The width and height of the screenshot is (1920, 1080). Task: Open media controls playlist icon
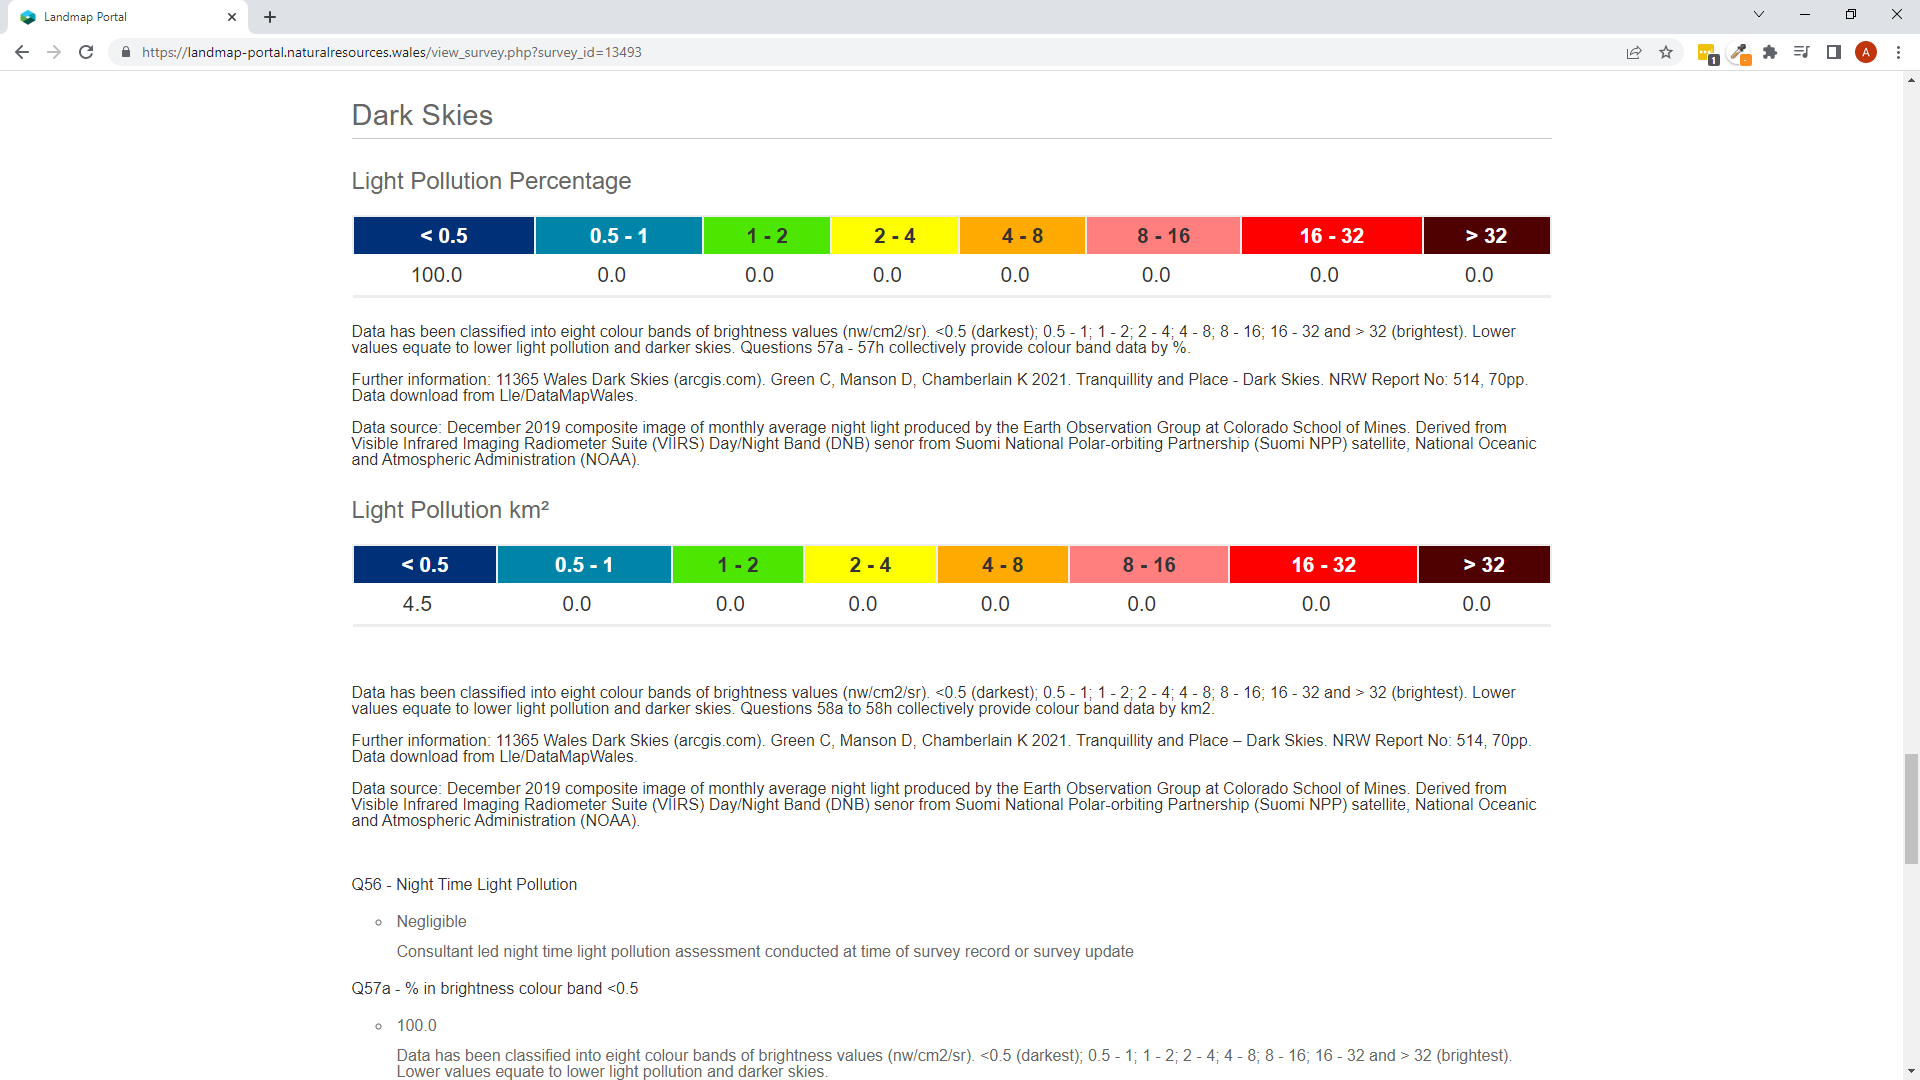tap(1801, 52)
